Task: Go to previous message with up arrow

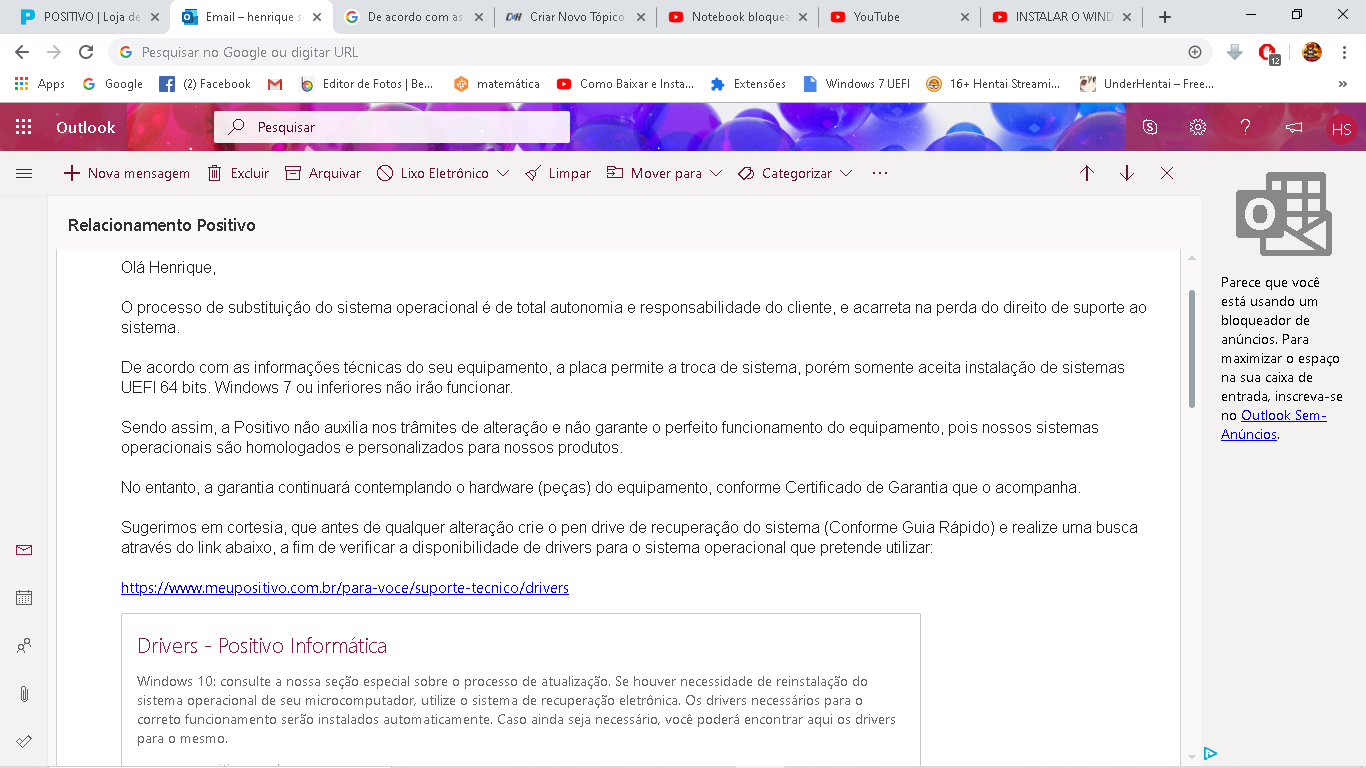Action: (1087, 173)
